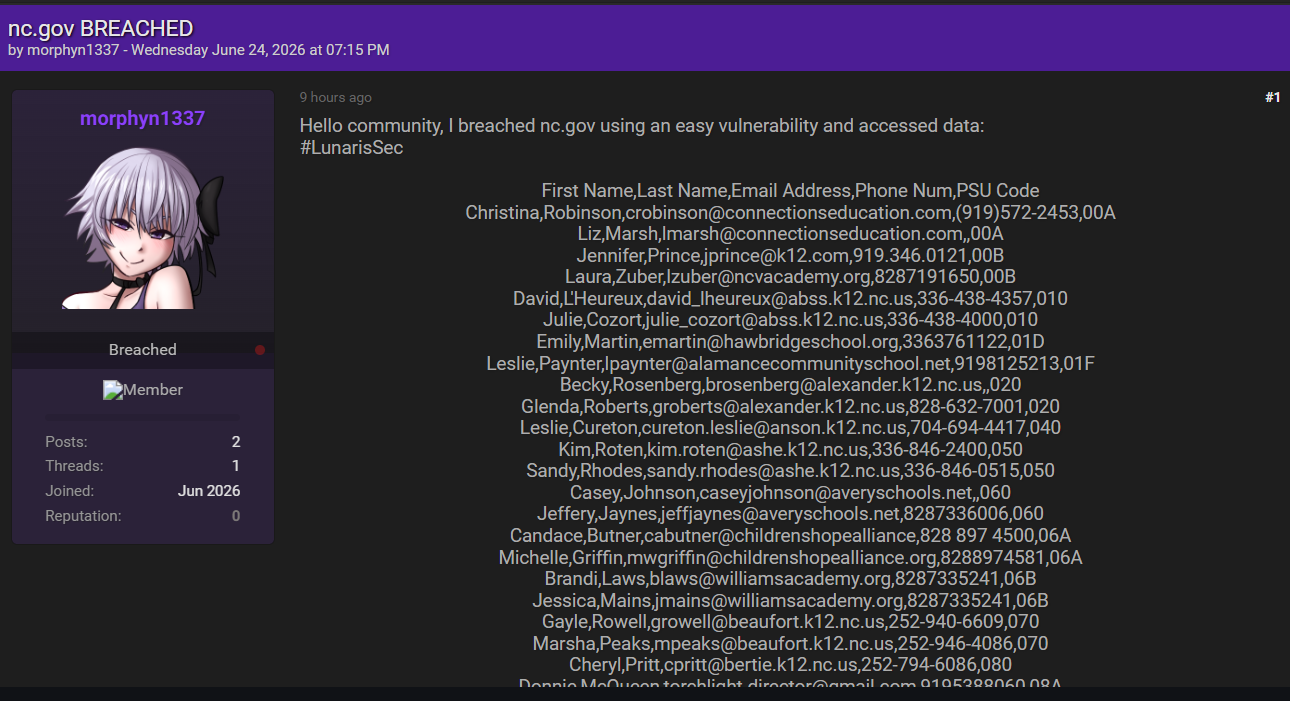
Task: Click the crobinson@connectionseducation.com email line
Action: coord(790,212)
